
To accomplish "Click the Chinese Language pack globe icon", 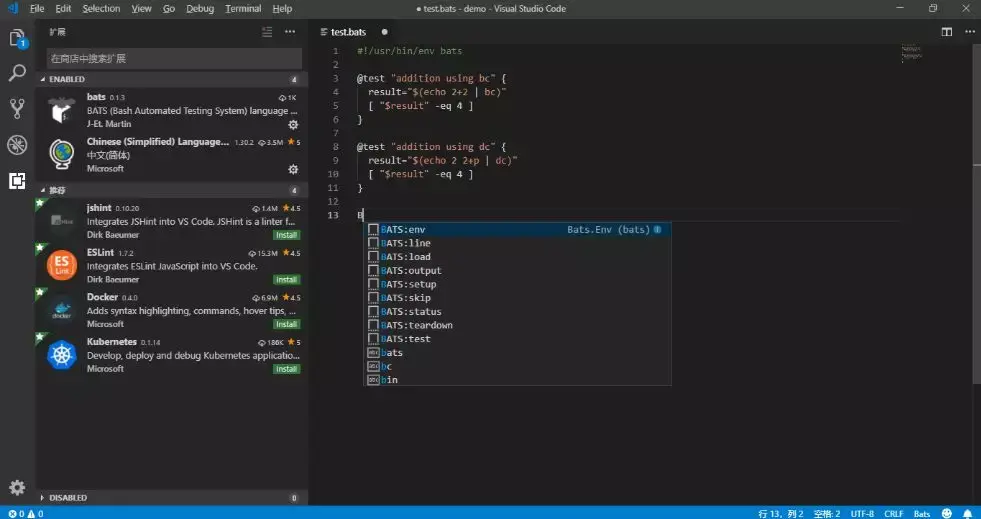I will [x=62, y=154].
